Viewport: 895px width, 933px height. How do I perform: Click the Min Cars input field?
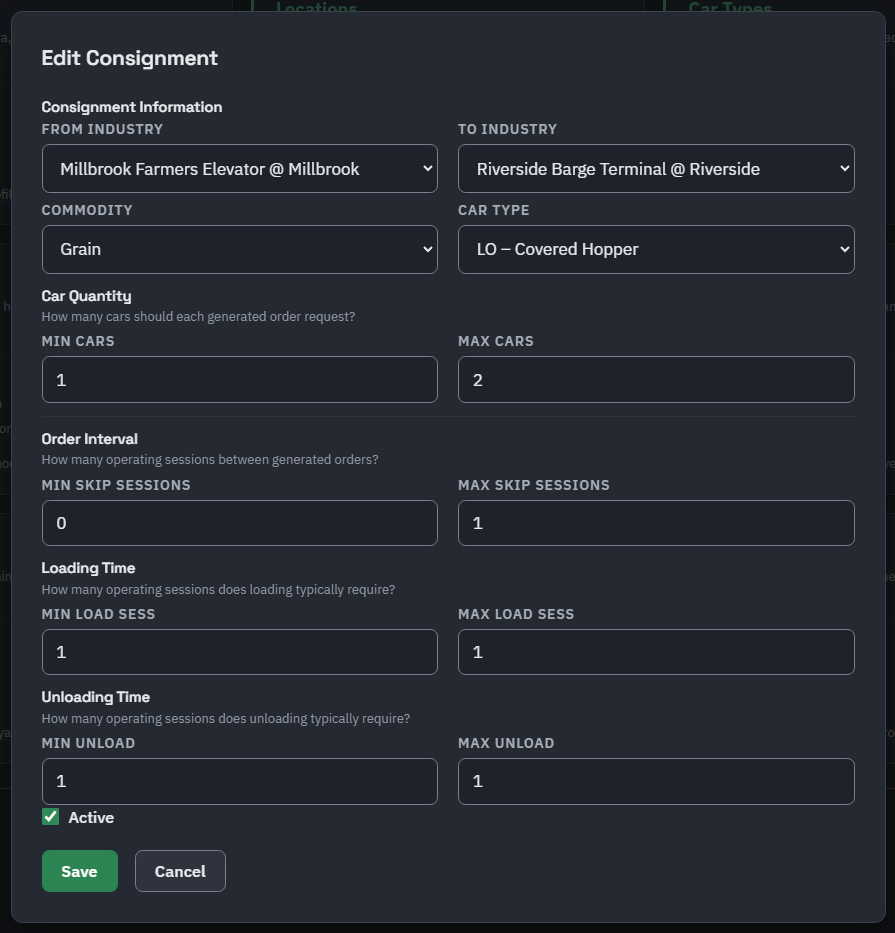239,380
